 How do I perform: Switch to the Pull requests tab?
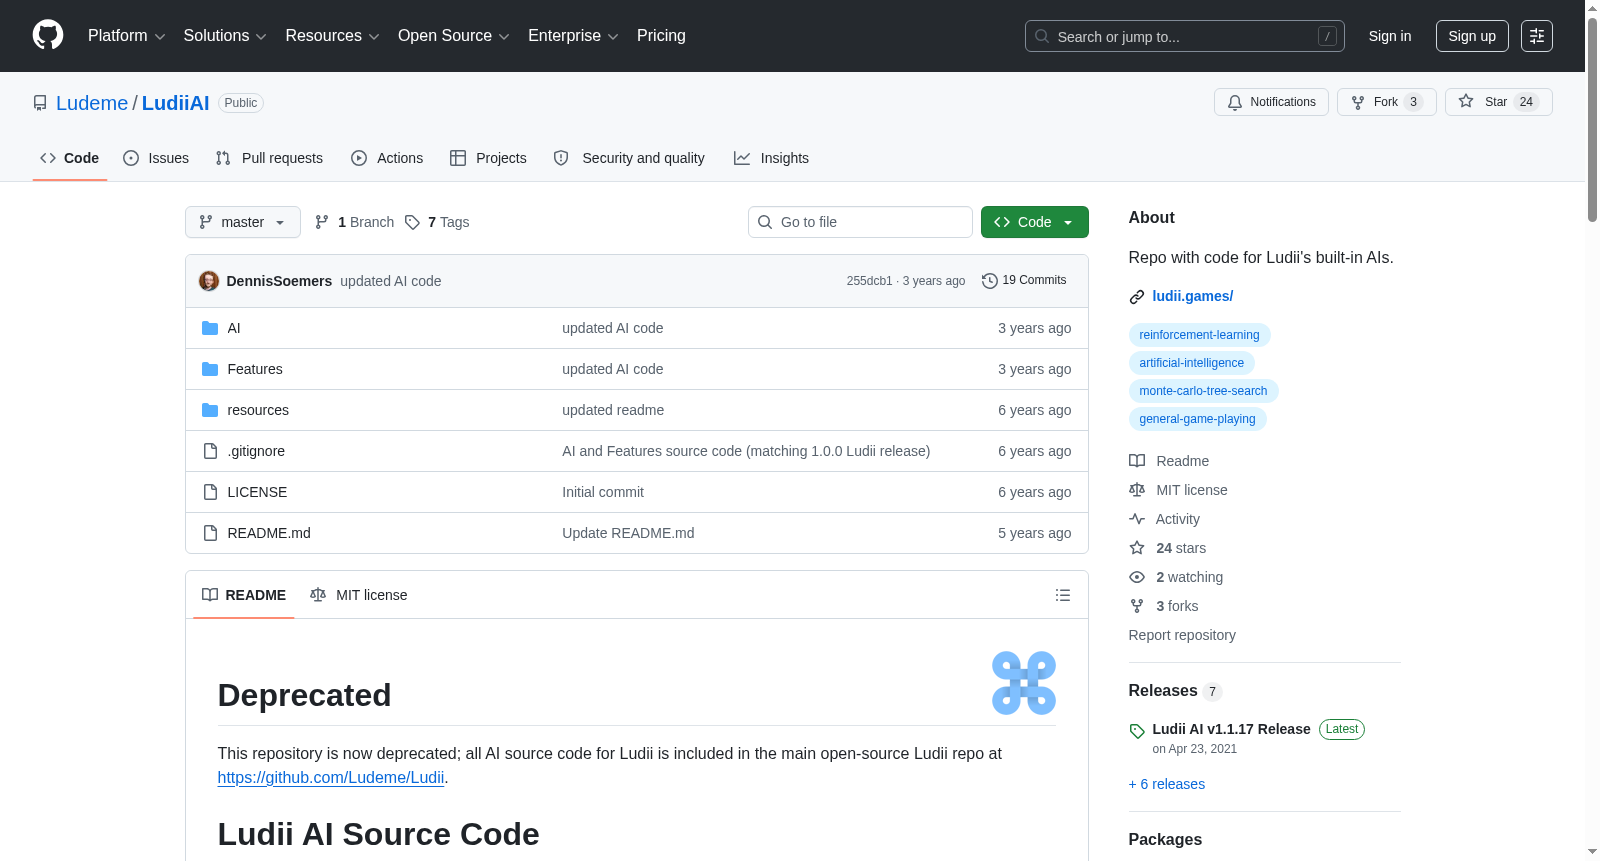click(269, 158)
